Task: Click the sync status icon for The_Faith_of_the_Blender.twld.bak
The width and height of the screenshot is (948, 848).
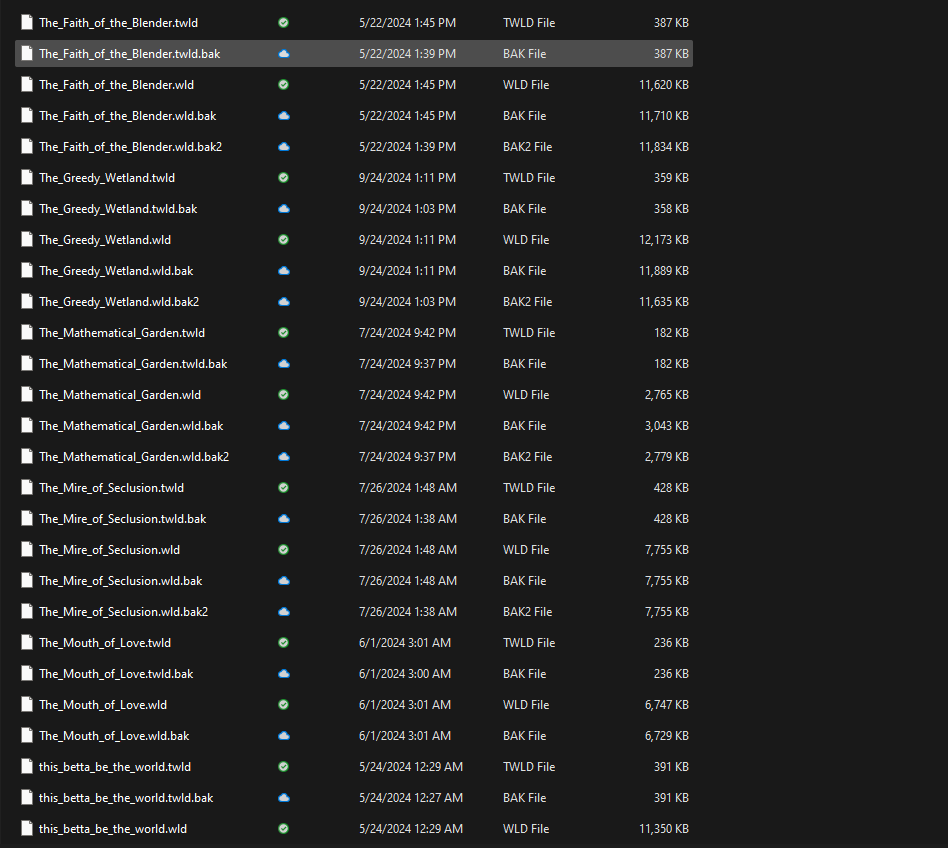Action: [x=284, y=54]
